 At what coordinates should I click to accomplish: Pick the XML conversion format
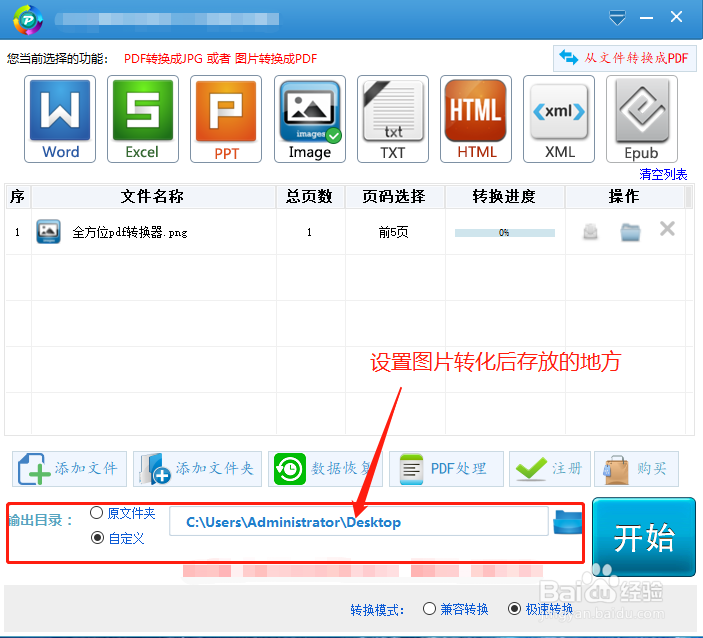pyautogui.click(x=559, y=119)
